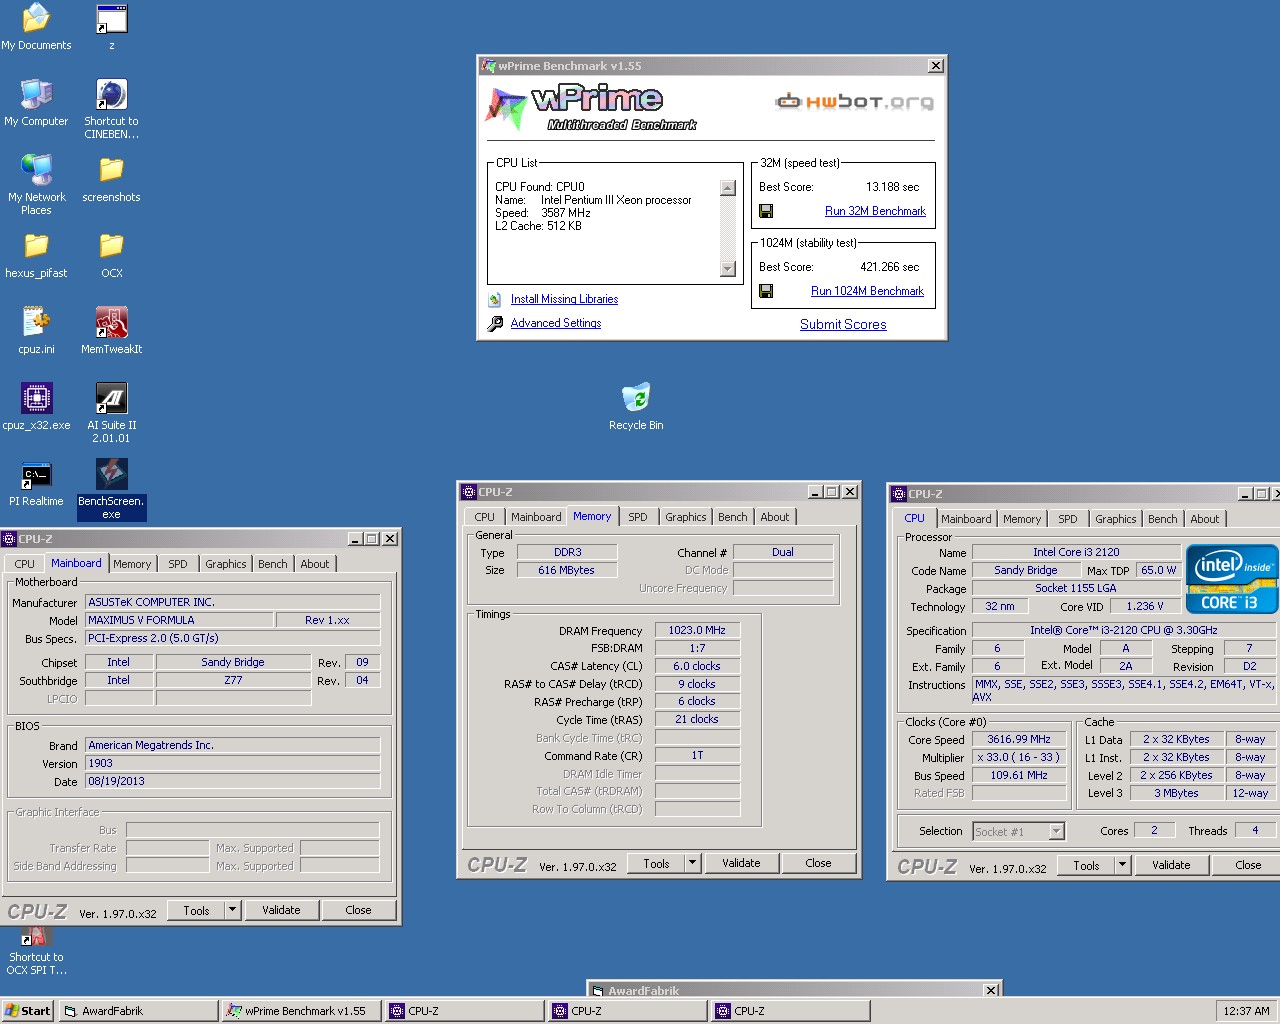Open Bench tab in Mainboard CPU-Z window
The height and width of the screenshot is (1024, 1280).
[273, 564]
